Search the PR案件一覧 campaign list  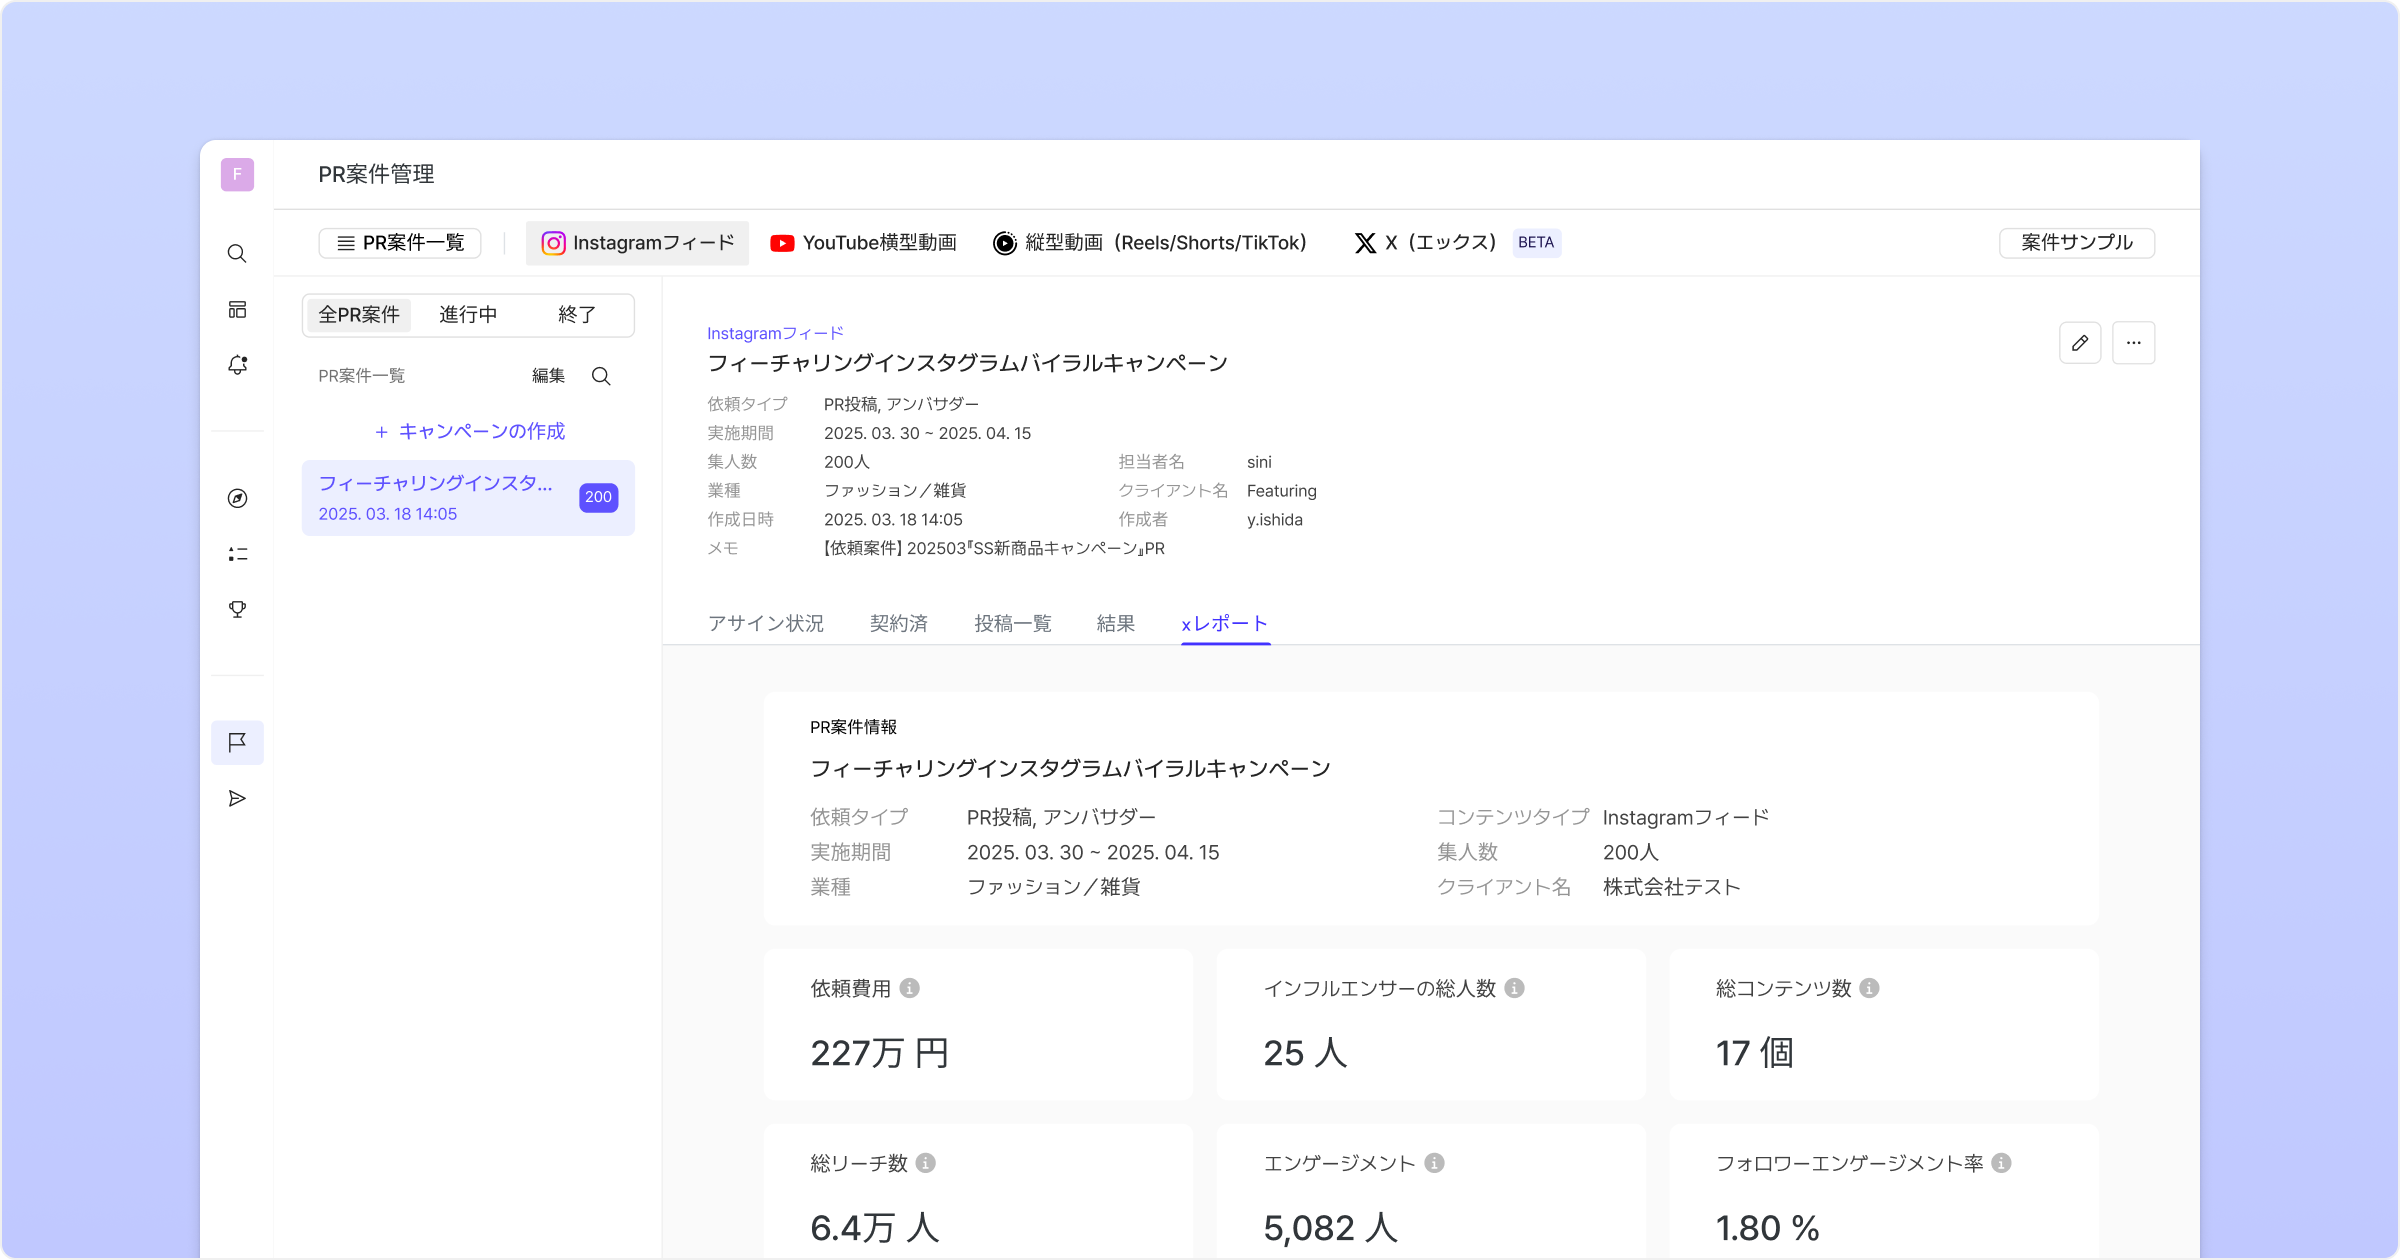601,376
